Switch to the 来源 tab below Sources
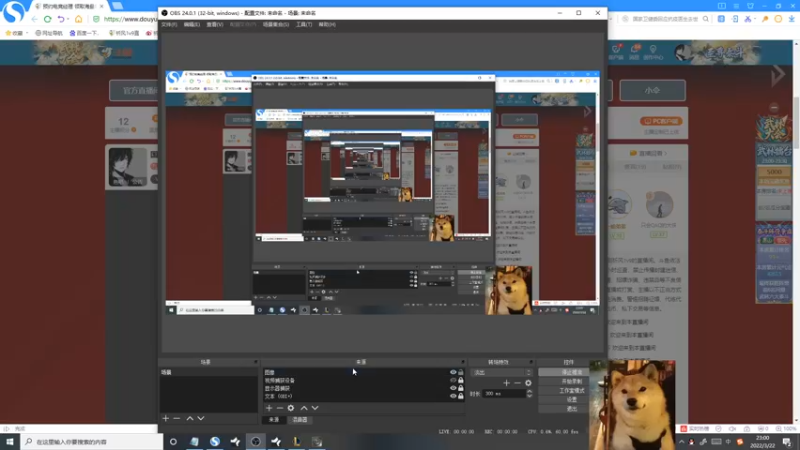Viewport: 800px width, 450px height. click(274, 419)
